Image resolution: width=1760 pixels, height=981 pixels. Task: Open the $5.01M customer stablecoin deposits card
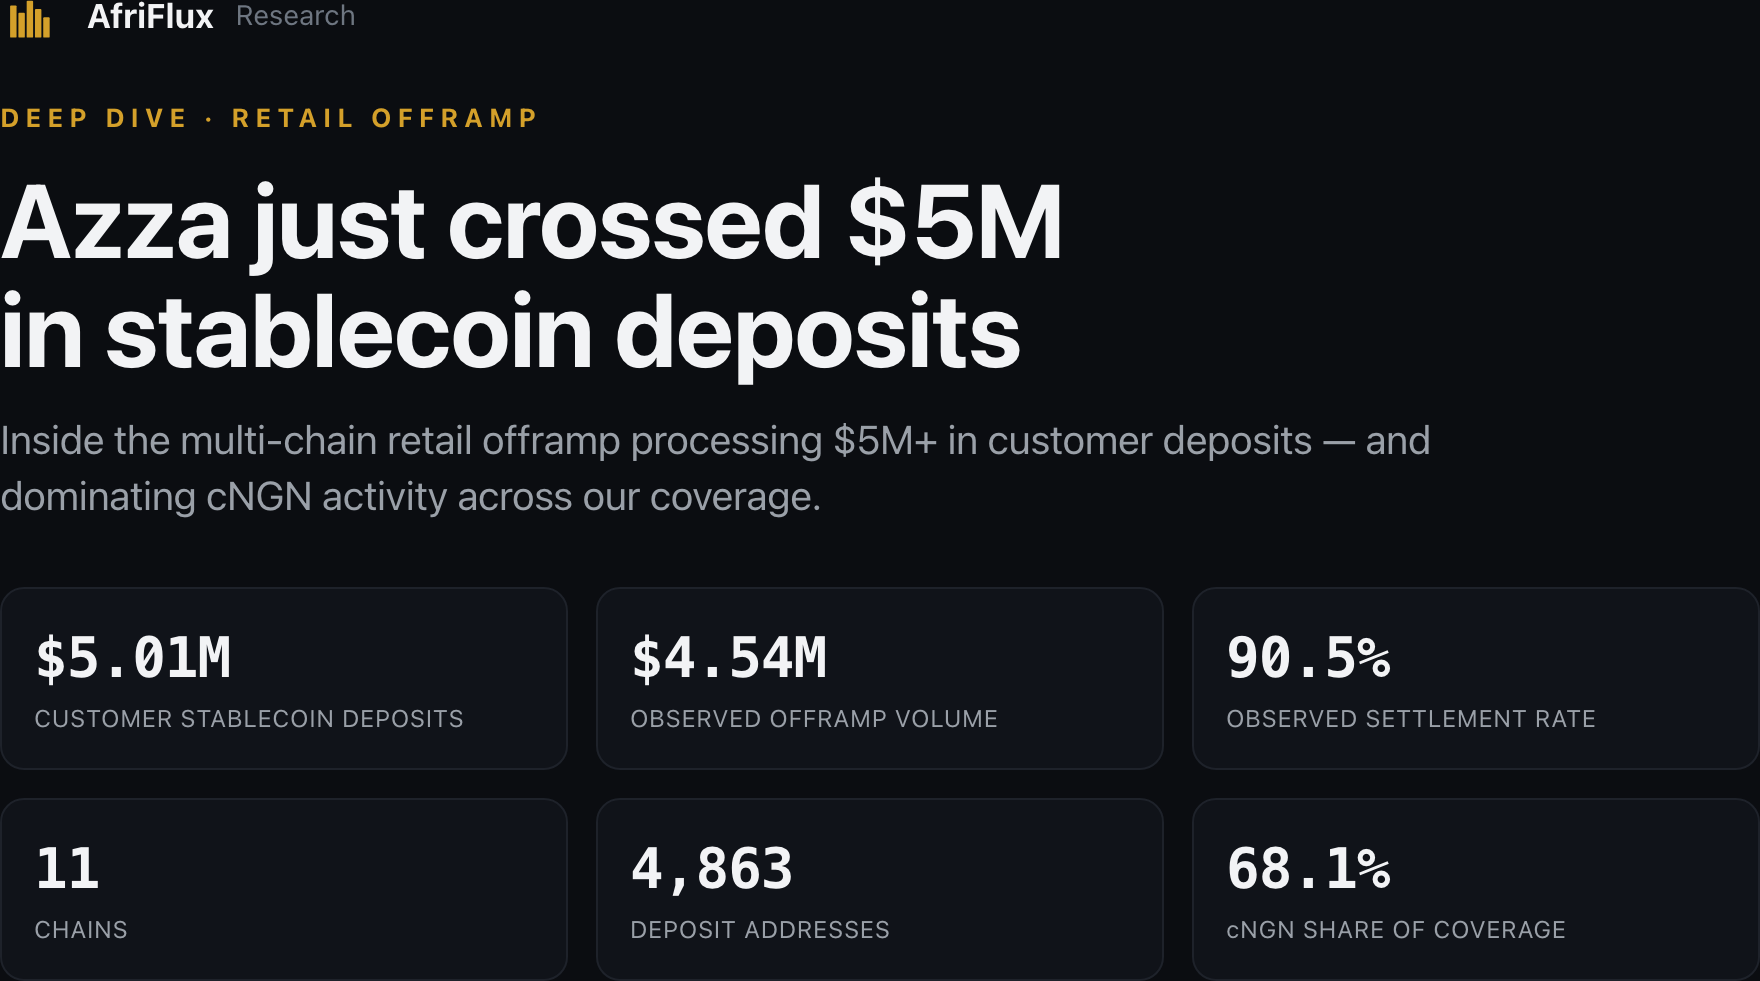pyautogui.click(x=284, y=678)
